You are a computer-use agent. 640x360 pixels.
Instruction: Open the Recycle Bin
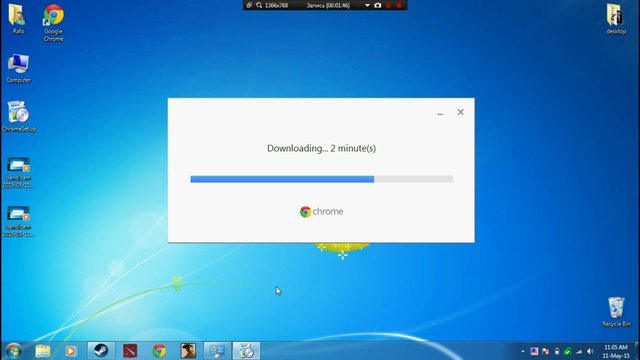tap(616, 311)
